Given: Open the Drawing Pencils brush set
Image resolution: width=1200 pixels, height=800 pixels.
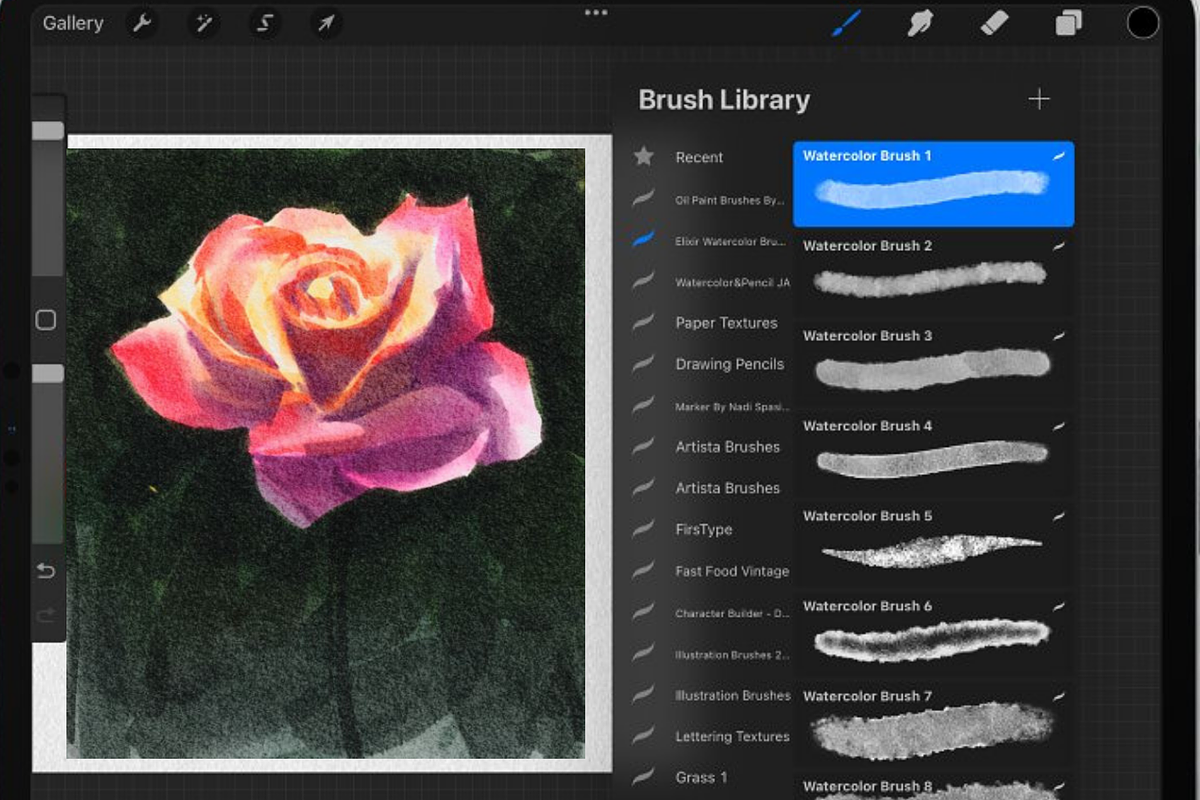Looking at the screenshot, I should (x=729, y=364).
